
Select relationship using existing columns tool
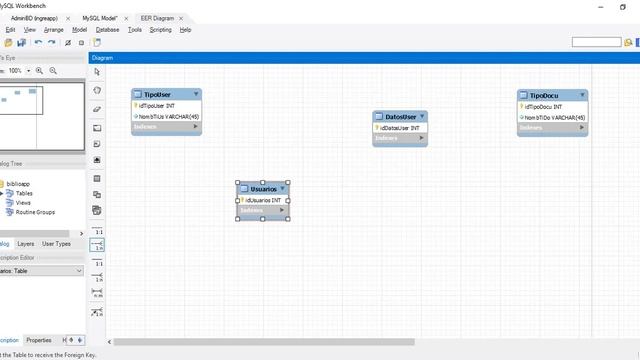97,312
